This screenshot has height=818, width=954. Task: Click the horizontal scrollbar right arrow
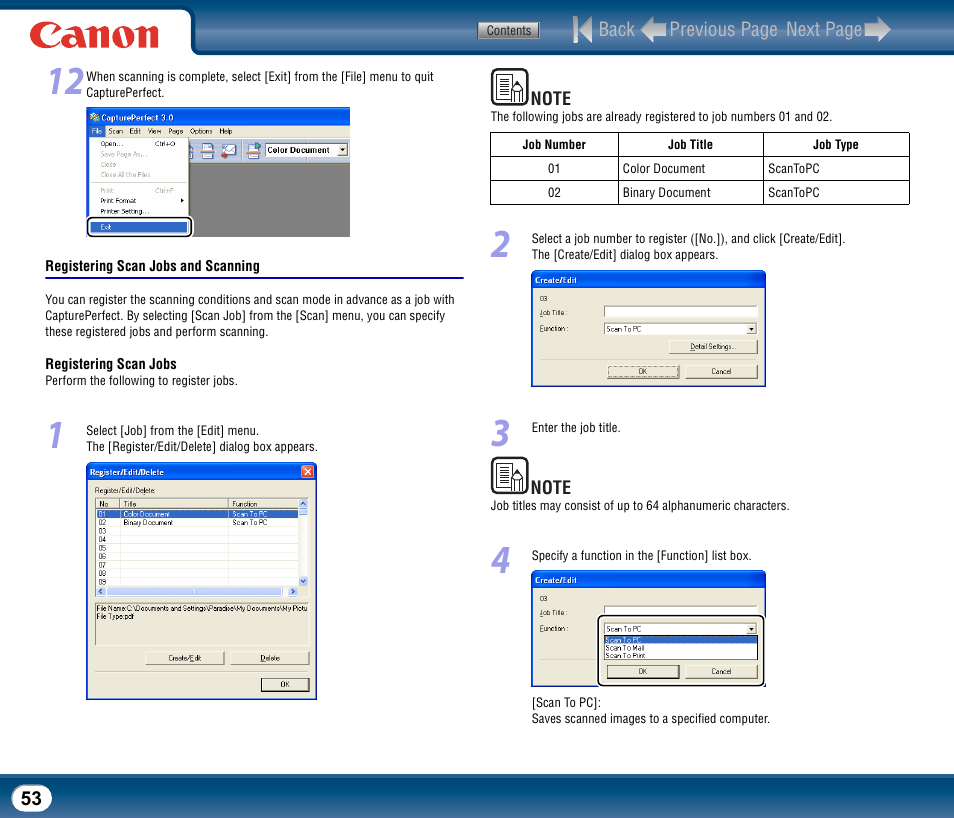(x=293, y=591)
